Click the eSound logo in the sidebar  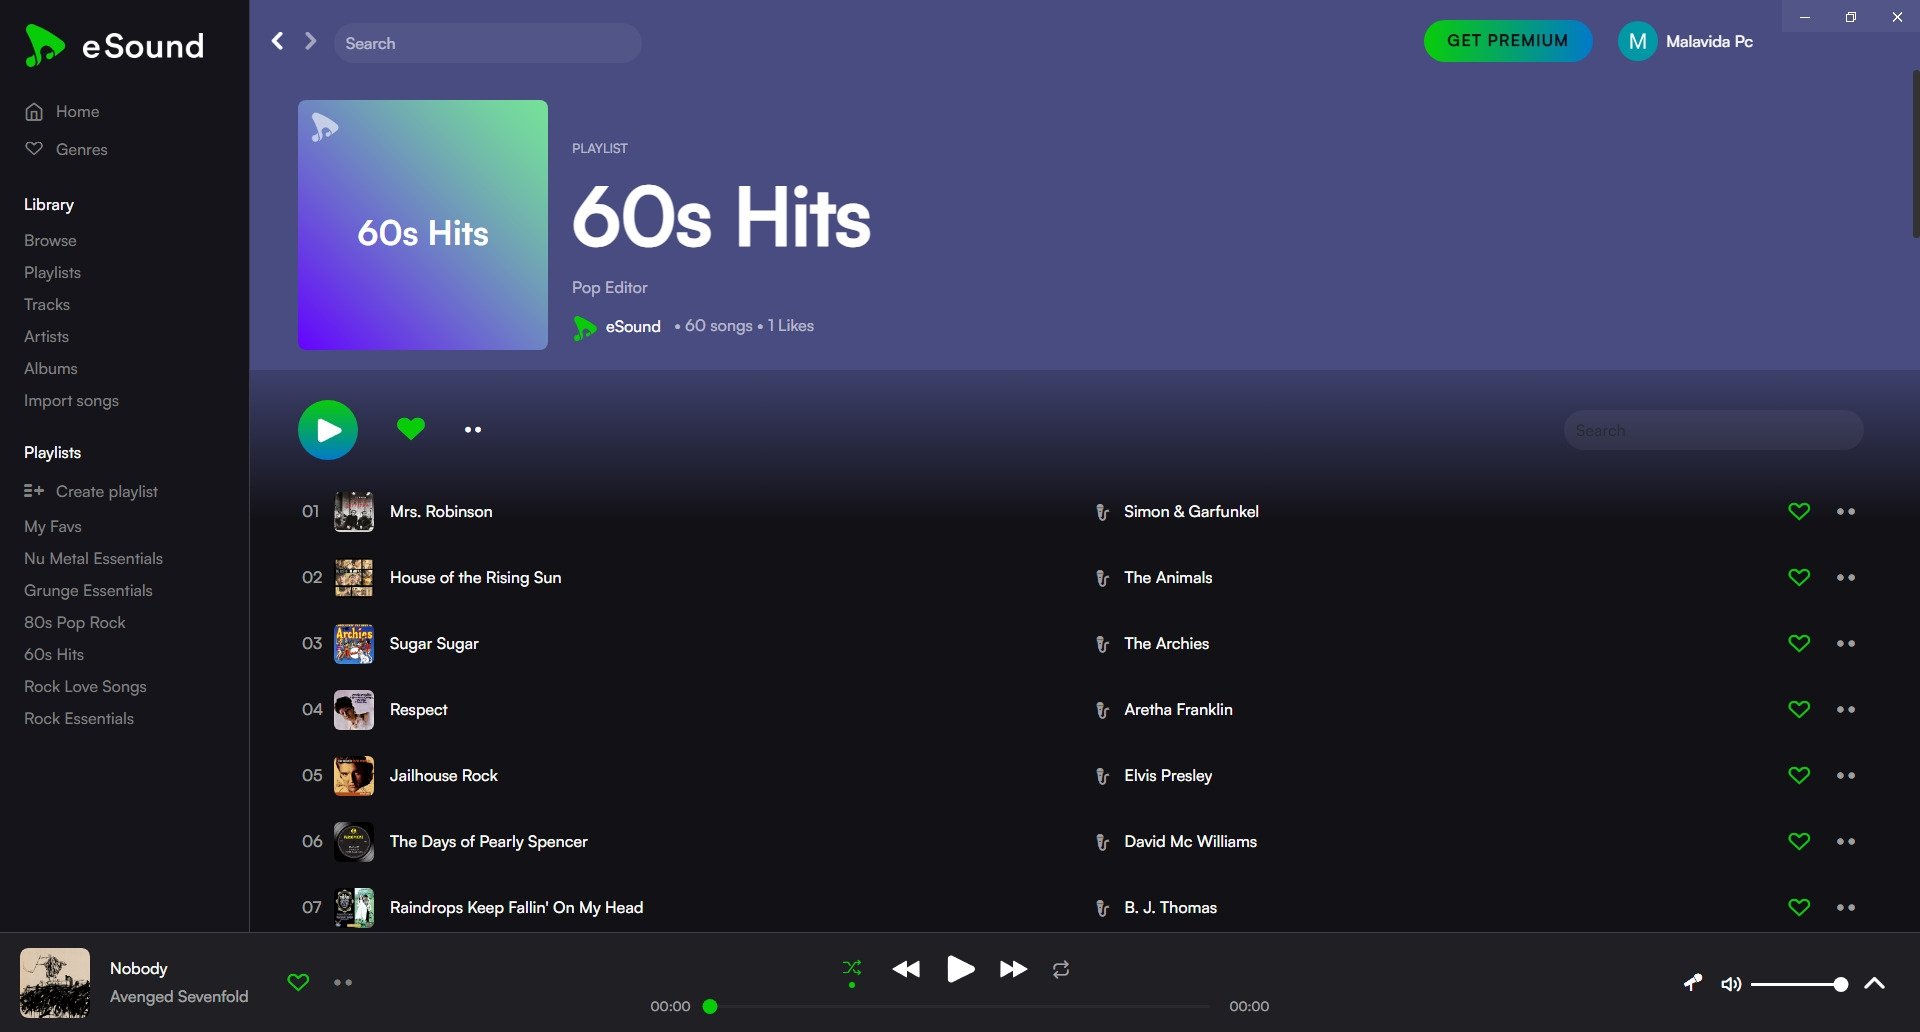tap(114, 46)
